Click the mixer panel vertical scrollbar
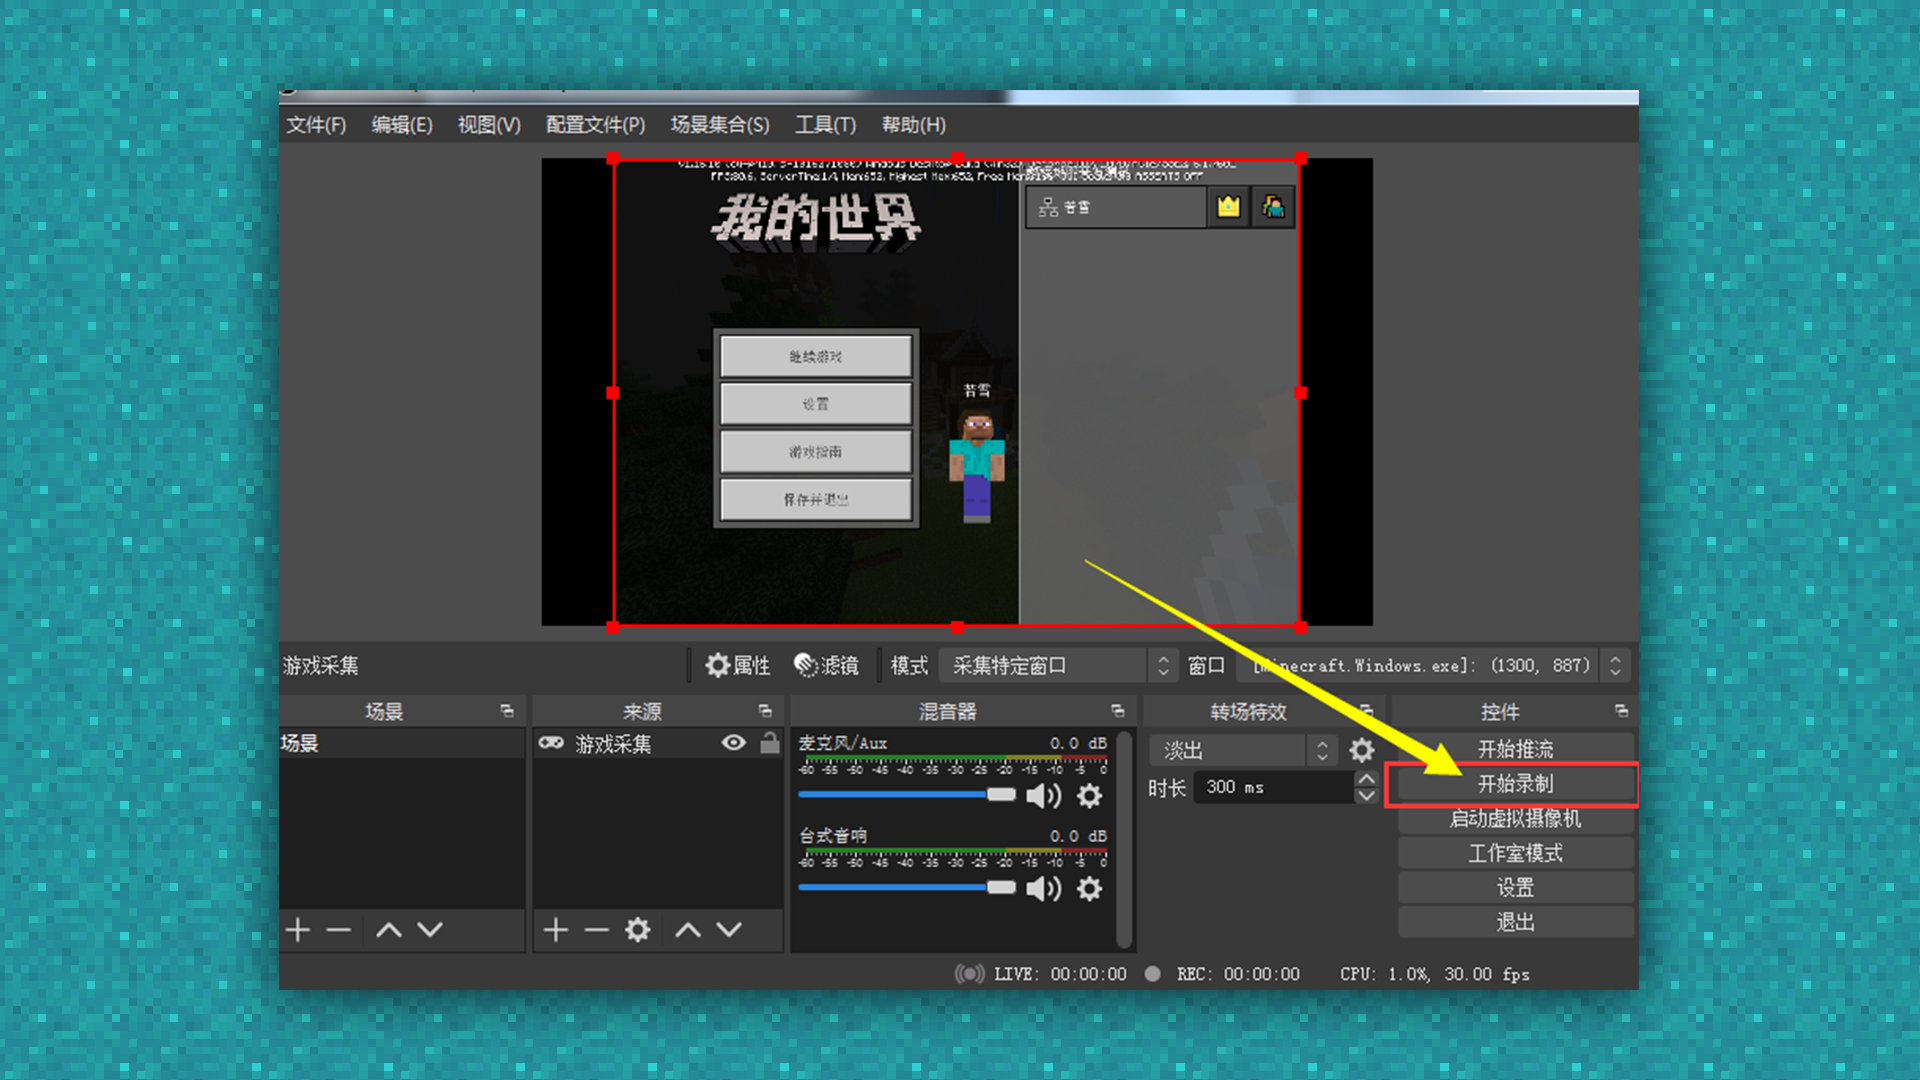 1124,838
